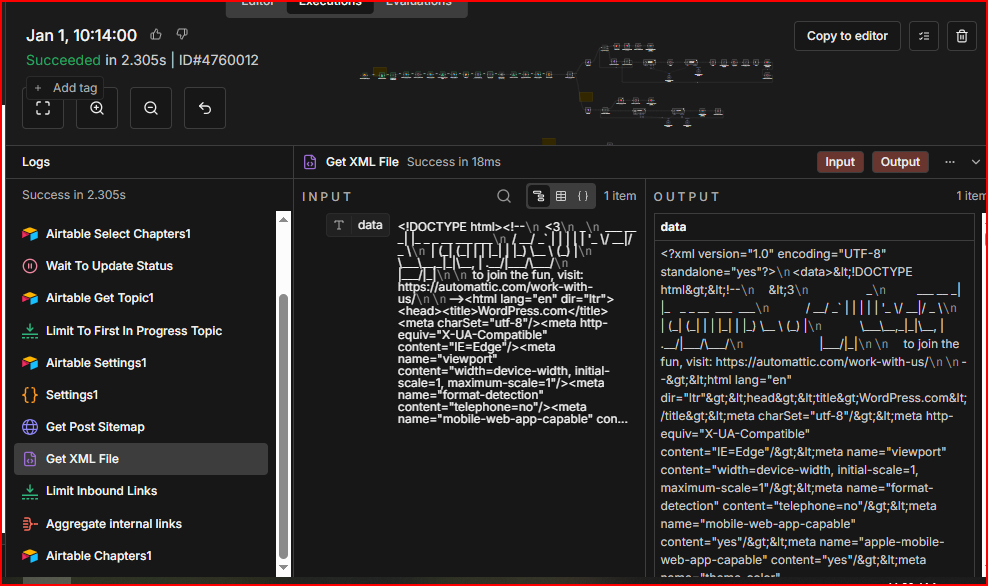Click the file icon beside Get XML File in list
Image resolution: width=988 pixels, height=586 pixels.
coord(30,459)
